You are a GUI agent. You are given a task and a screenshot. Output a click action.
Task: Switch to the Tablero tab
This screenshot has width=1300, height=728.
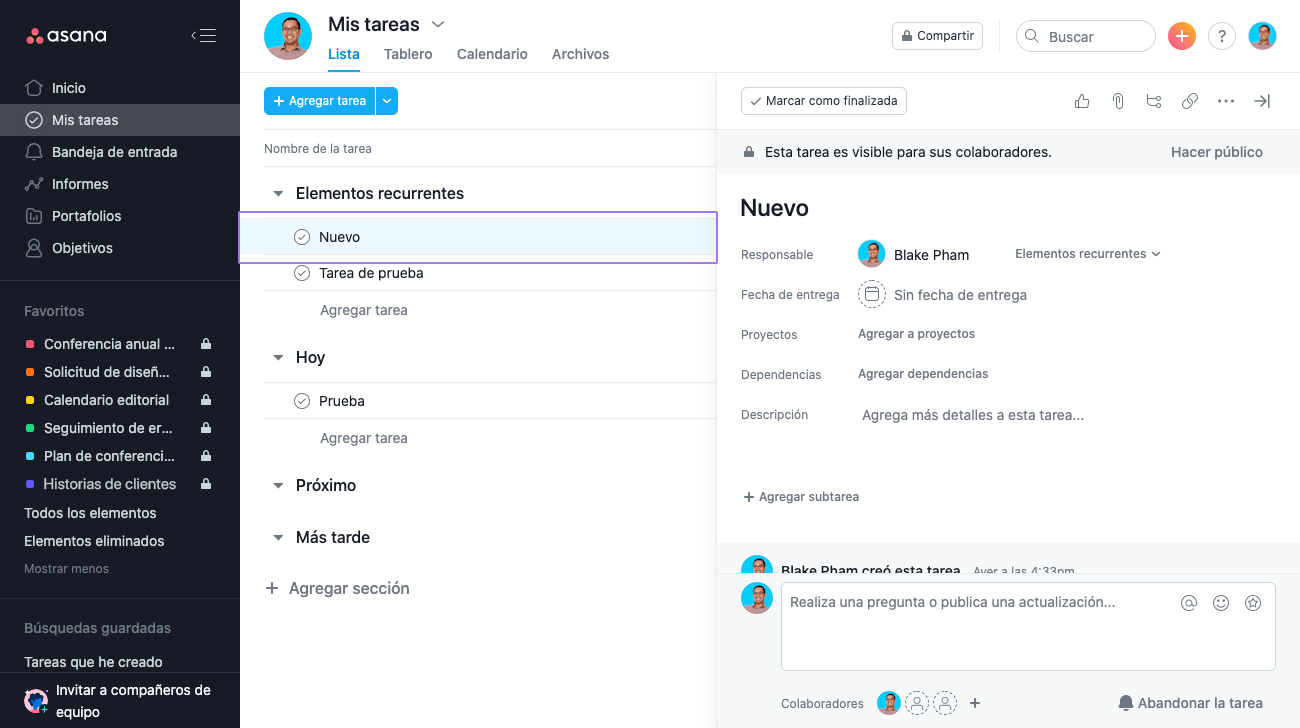[408, 54]
